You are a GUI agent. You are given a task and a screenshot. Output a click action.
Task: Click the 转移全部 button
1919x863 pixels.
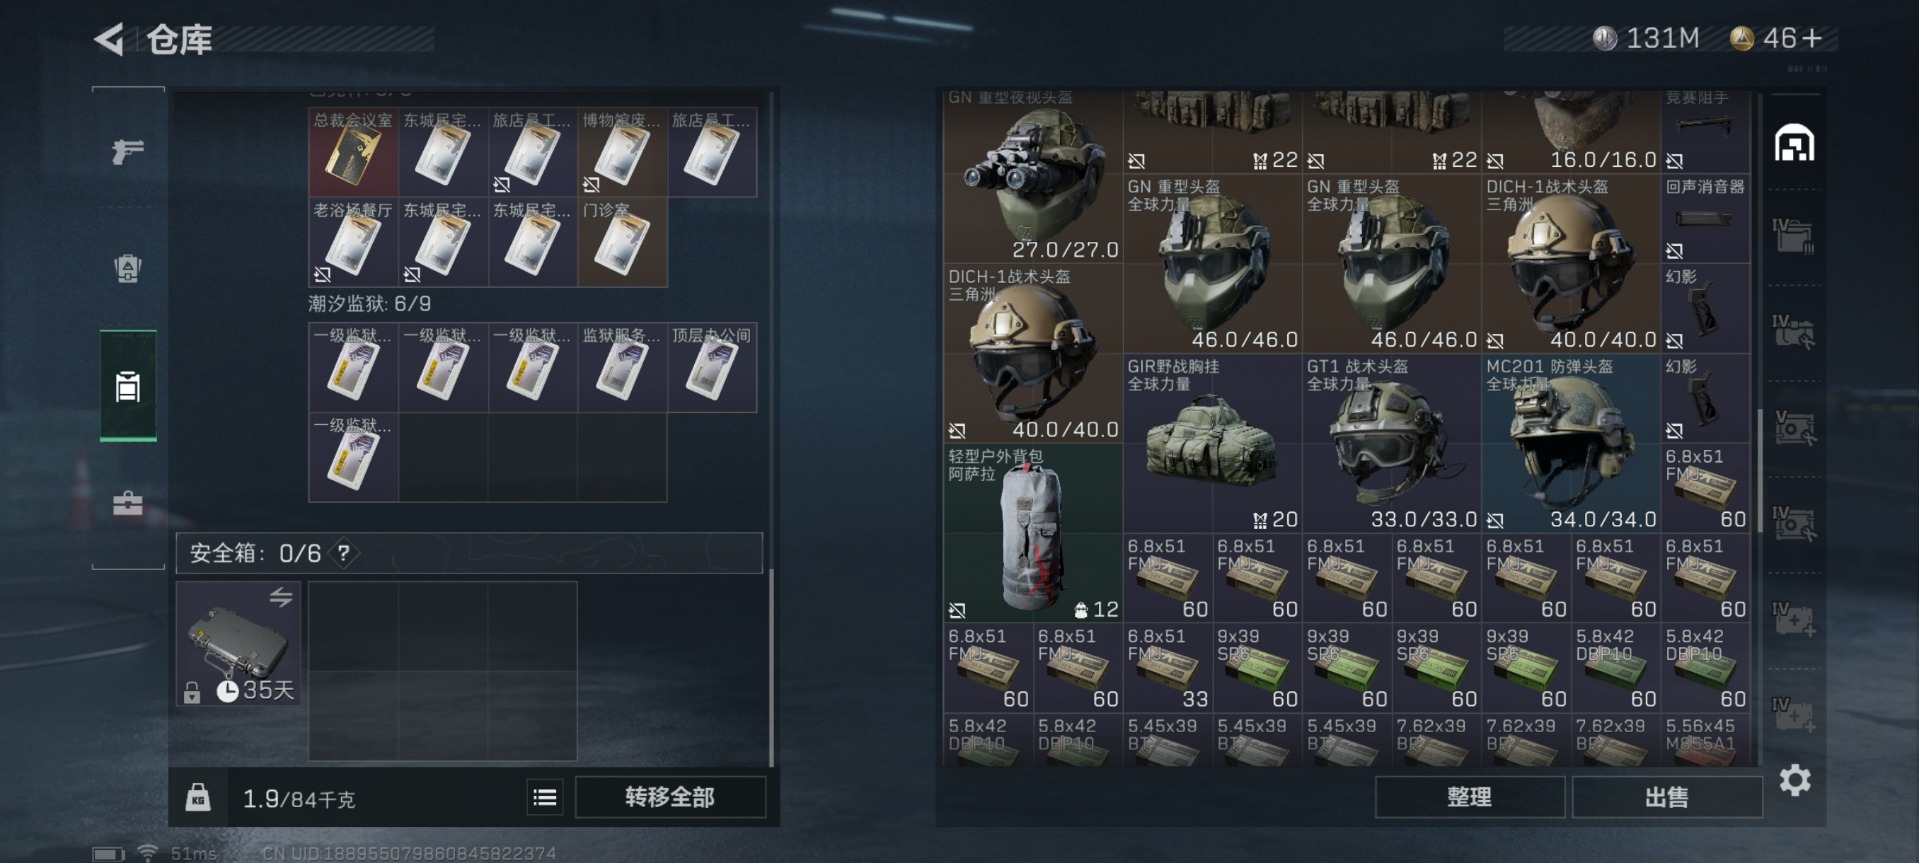coord(670,797)
